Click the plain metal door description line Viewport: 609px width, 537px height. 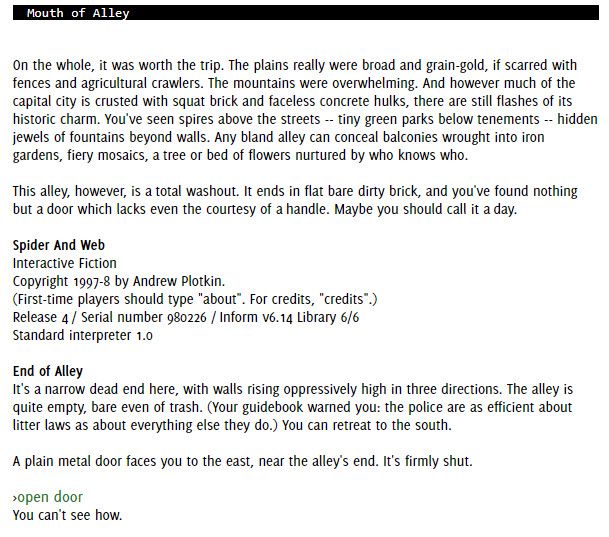coord(242,461)
